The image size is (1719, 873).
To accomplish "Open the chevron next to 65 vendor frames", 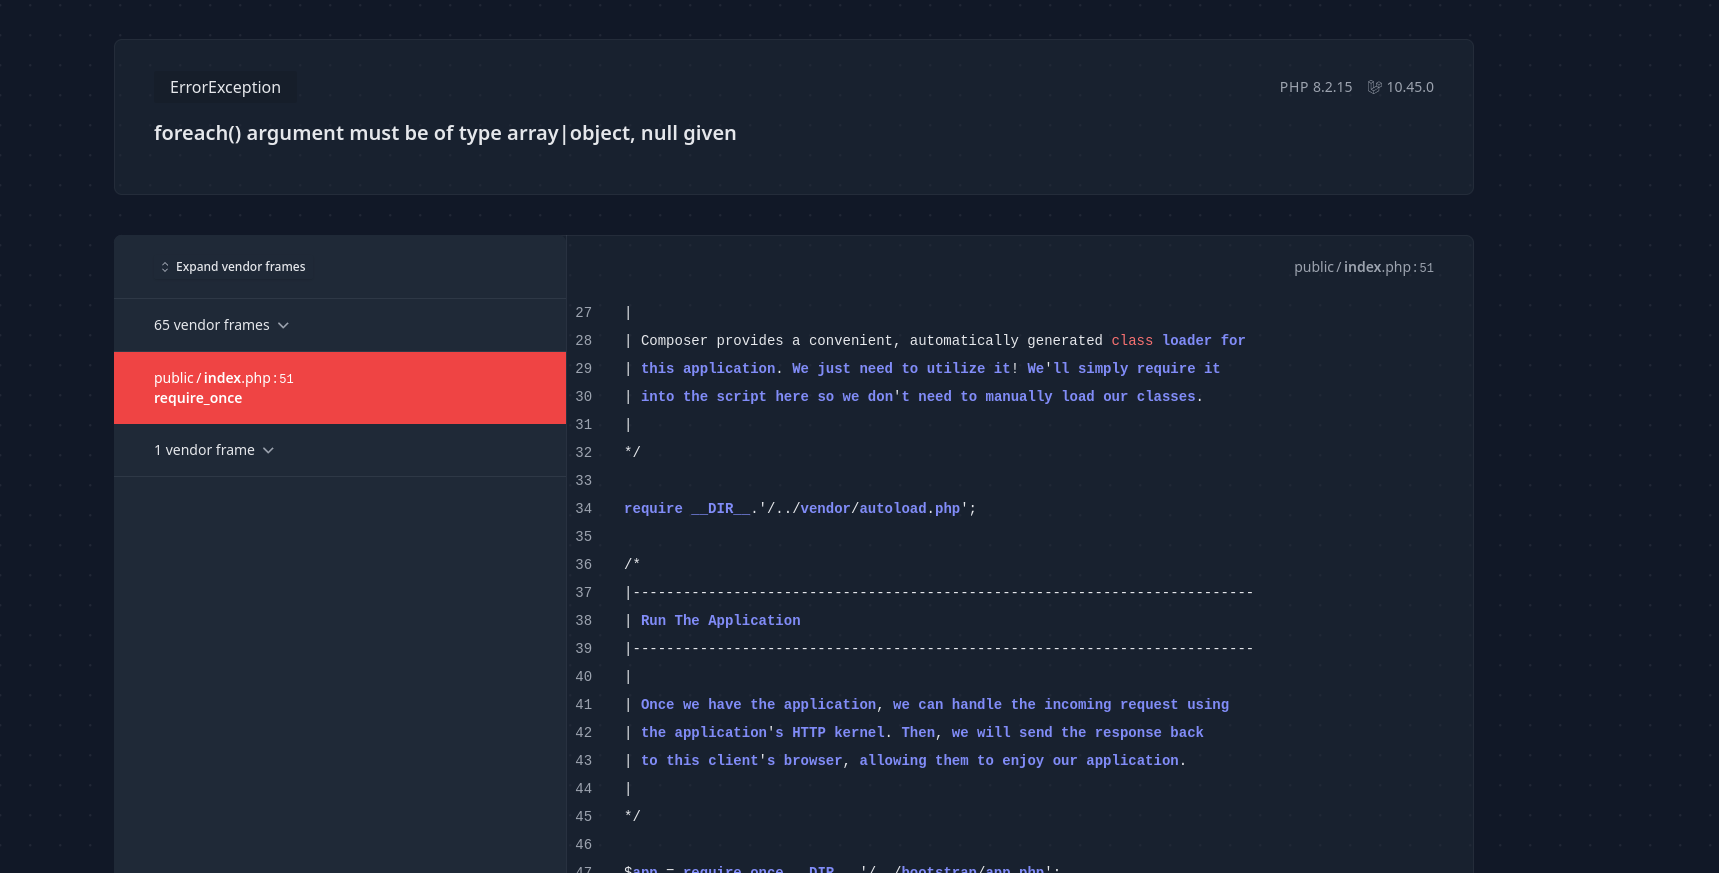I will pyautogui.click(x=283, y=326).
